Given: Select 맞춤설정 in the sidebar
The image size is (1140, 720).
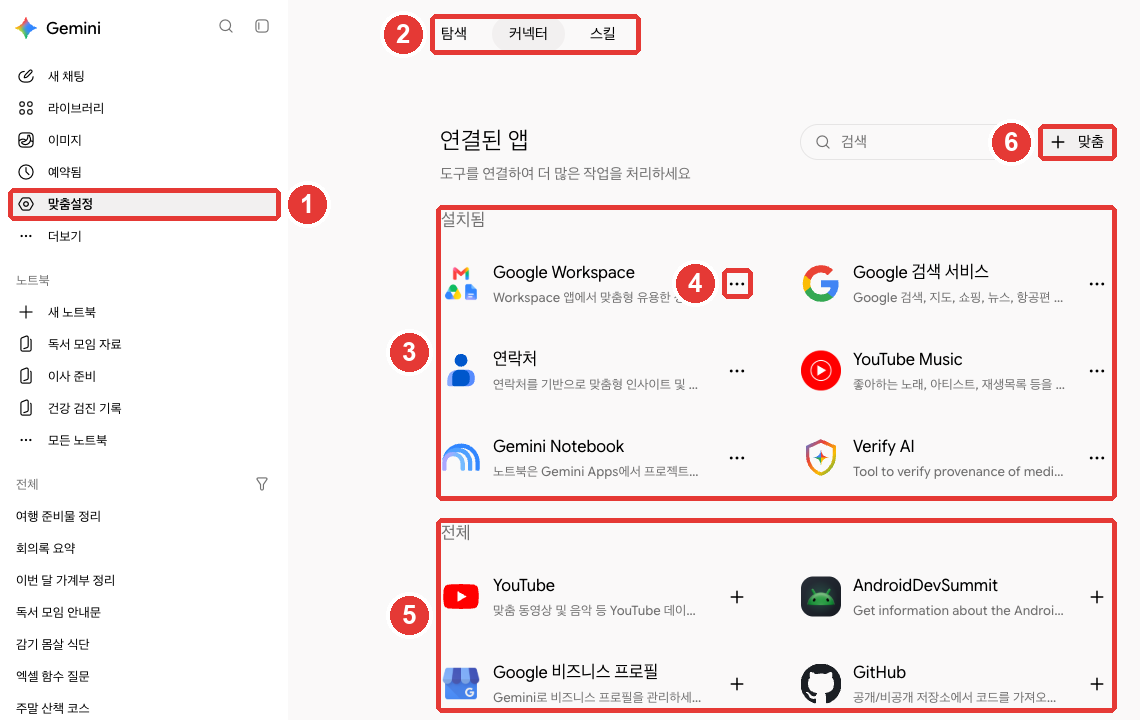Looking at the screenshot, I should (144, 204).
